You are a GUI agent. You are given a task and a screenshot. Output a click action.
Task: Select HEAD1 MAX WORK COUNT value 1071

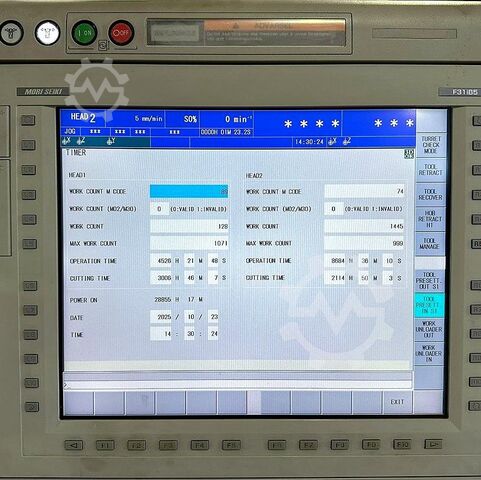point(189,244)
